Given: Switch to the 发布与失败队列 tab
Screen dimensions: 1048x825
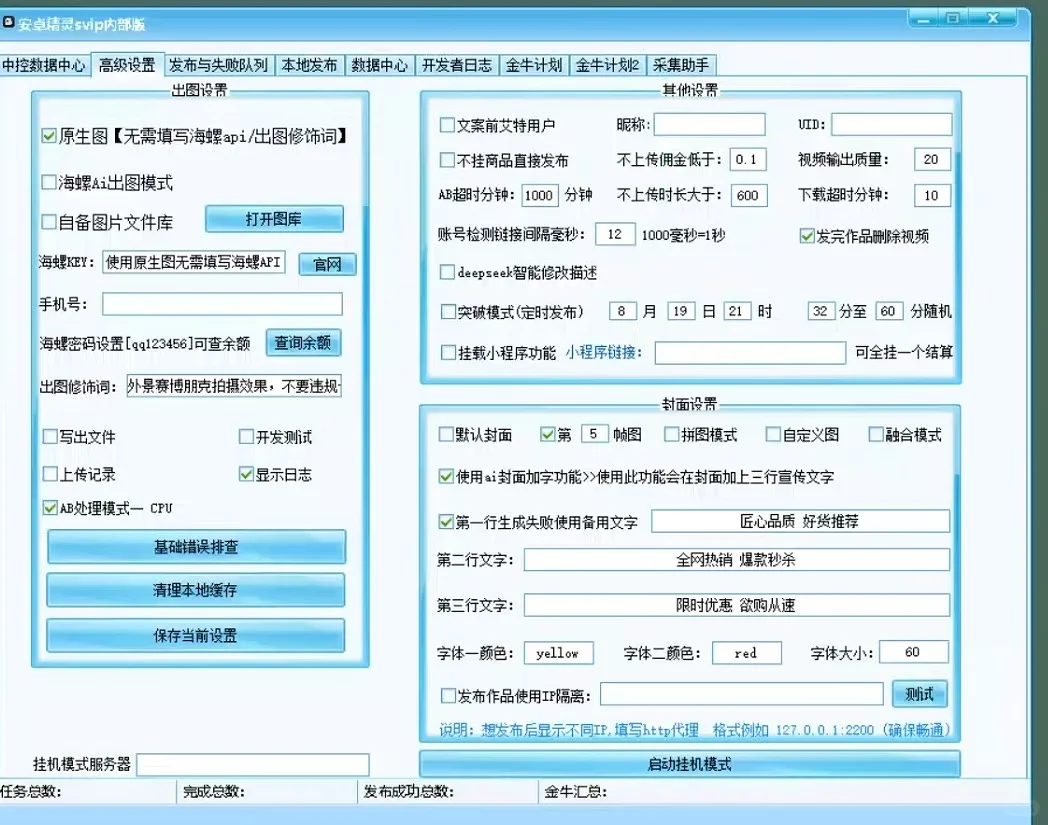Looking at the screenshot, I should tap(218, 65).
